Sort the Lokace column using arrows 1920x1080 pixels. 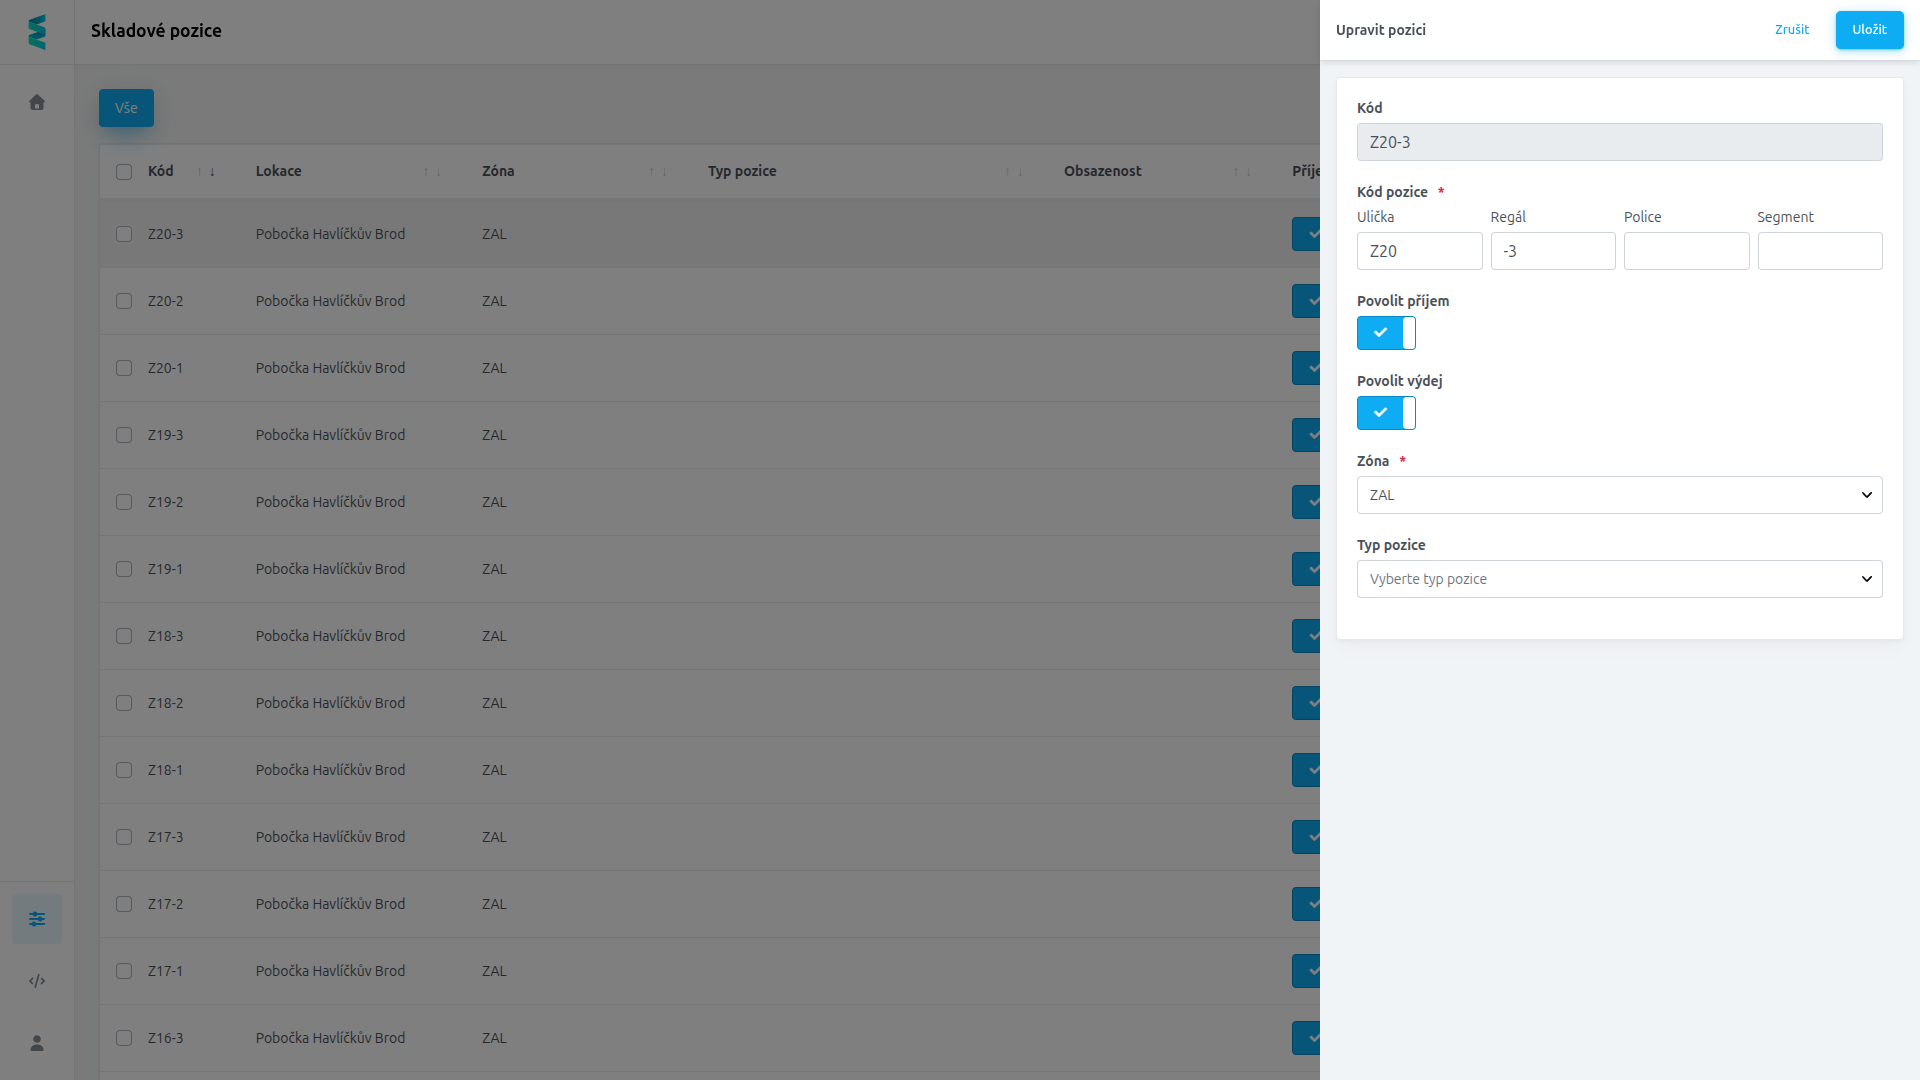click(x=432, y=172)
